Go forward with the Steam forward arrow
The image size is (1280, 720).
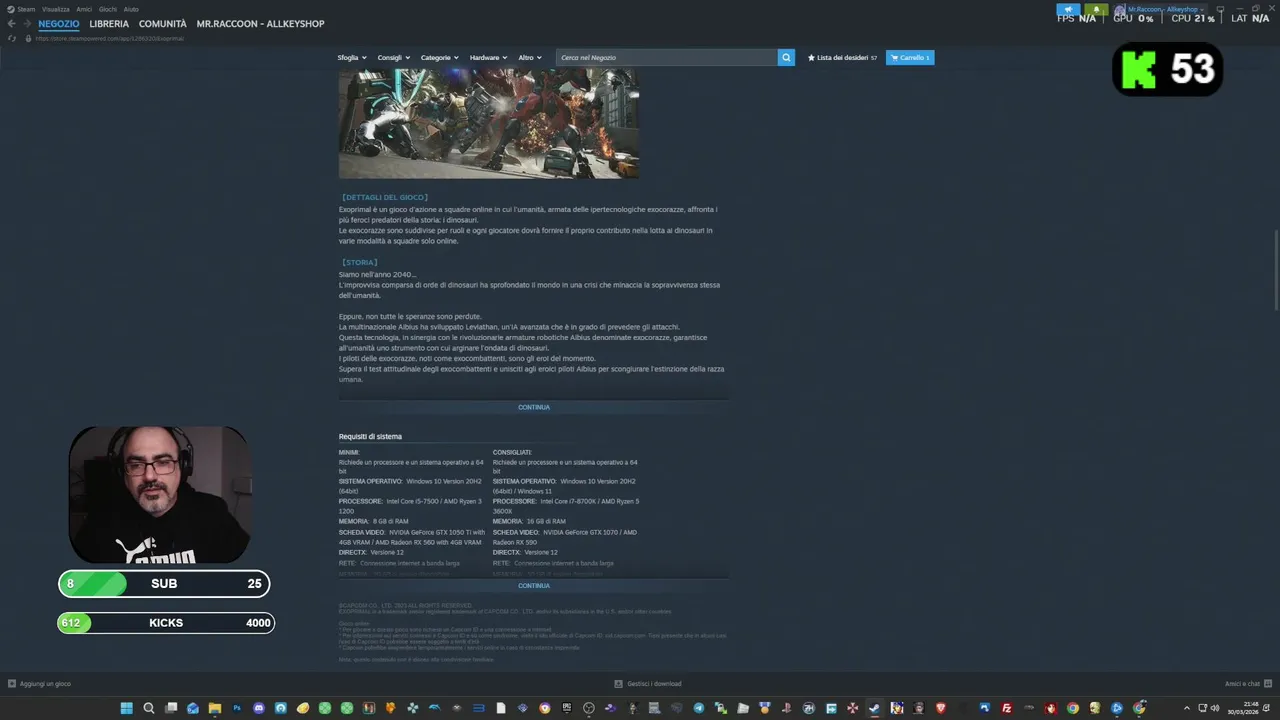coord(27,24)
